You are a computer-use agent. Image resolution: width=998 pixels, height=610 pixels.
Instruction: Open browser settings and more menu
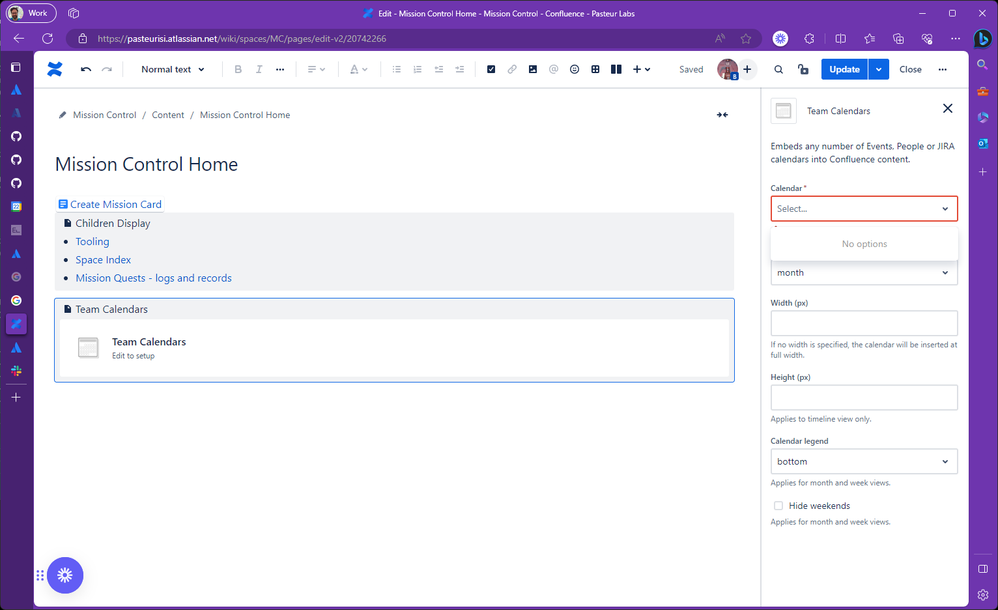(955, 39)
